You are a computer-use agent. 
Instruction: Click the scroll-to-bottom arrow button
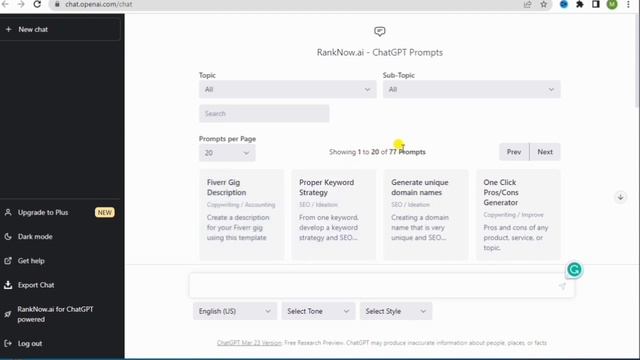tap(620, 197)
